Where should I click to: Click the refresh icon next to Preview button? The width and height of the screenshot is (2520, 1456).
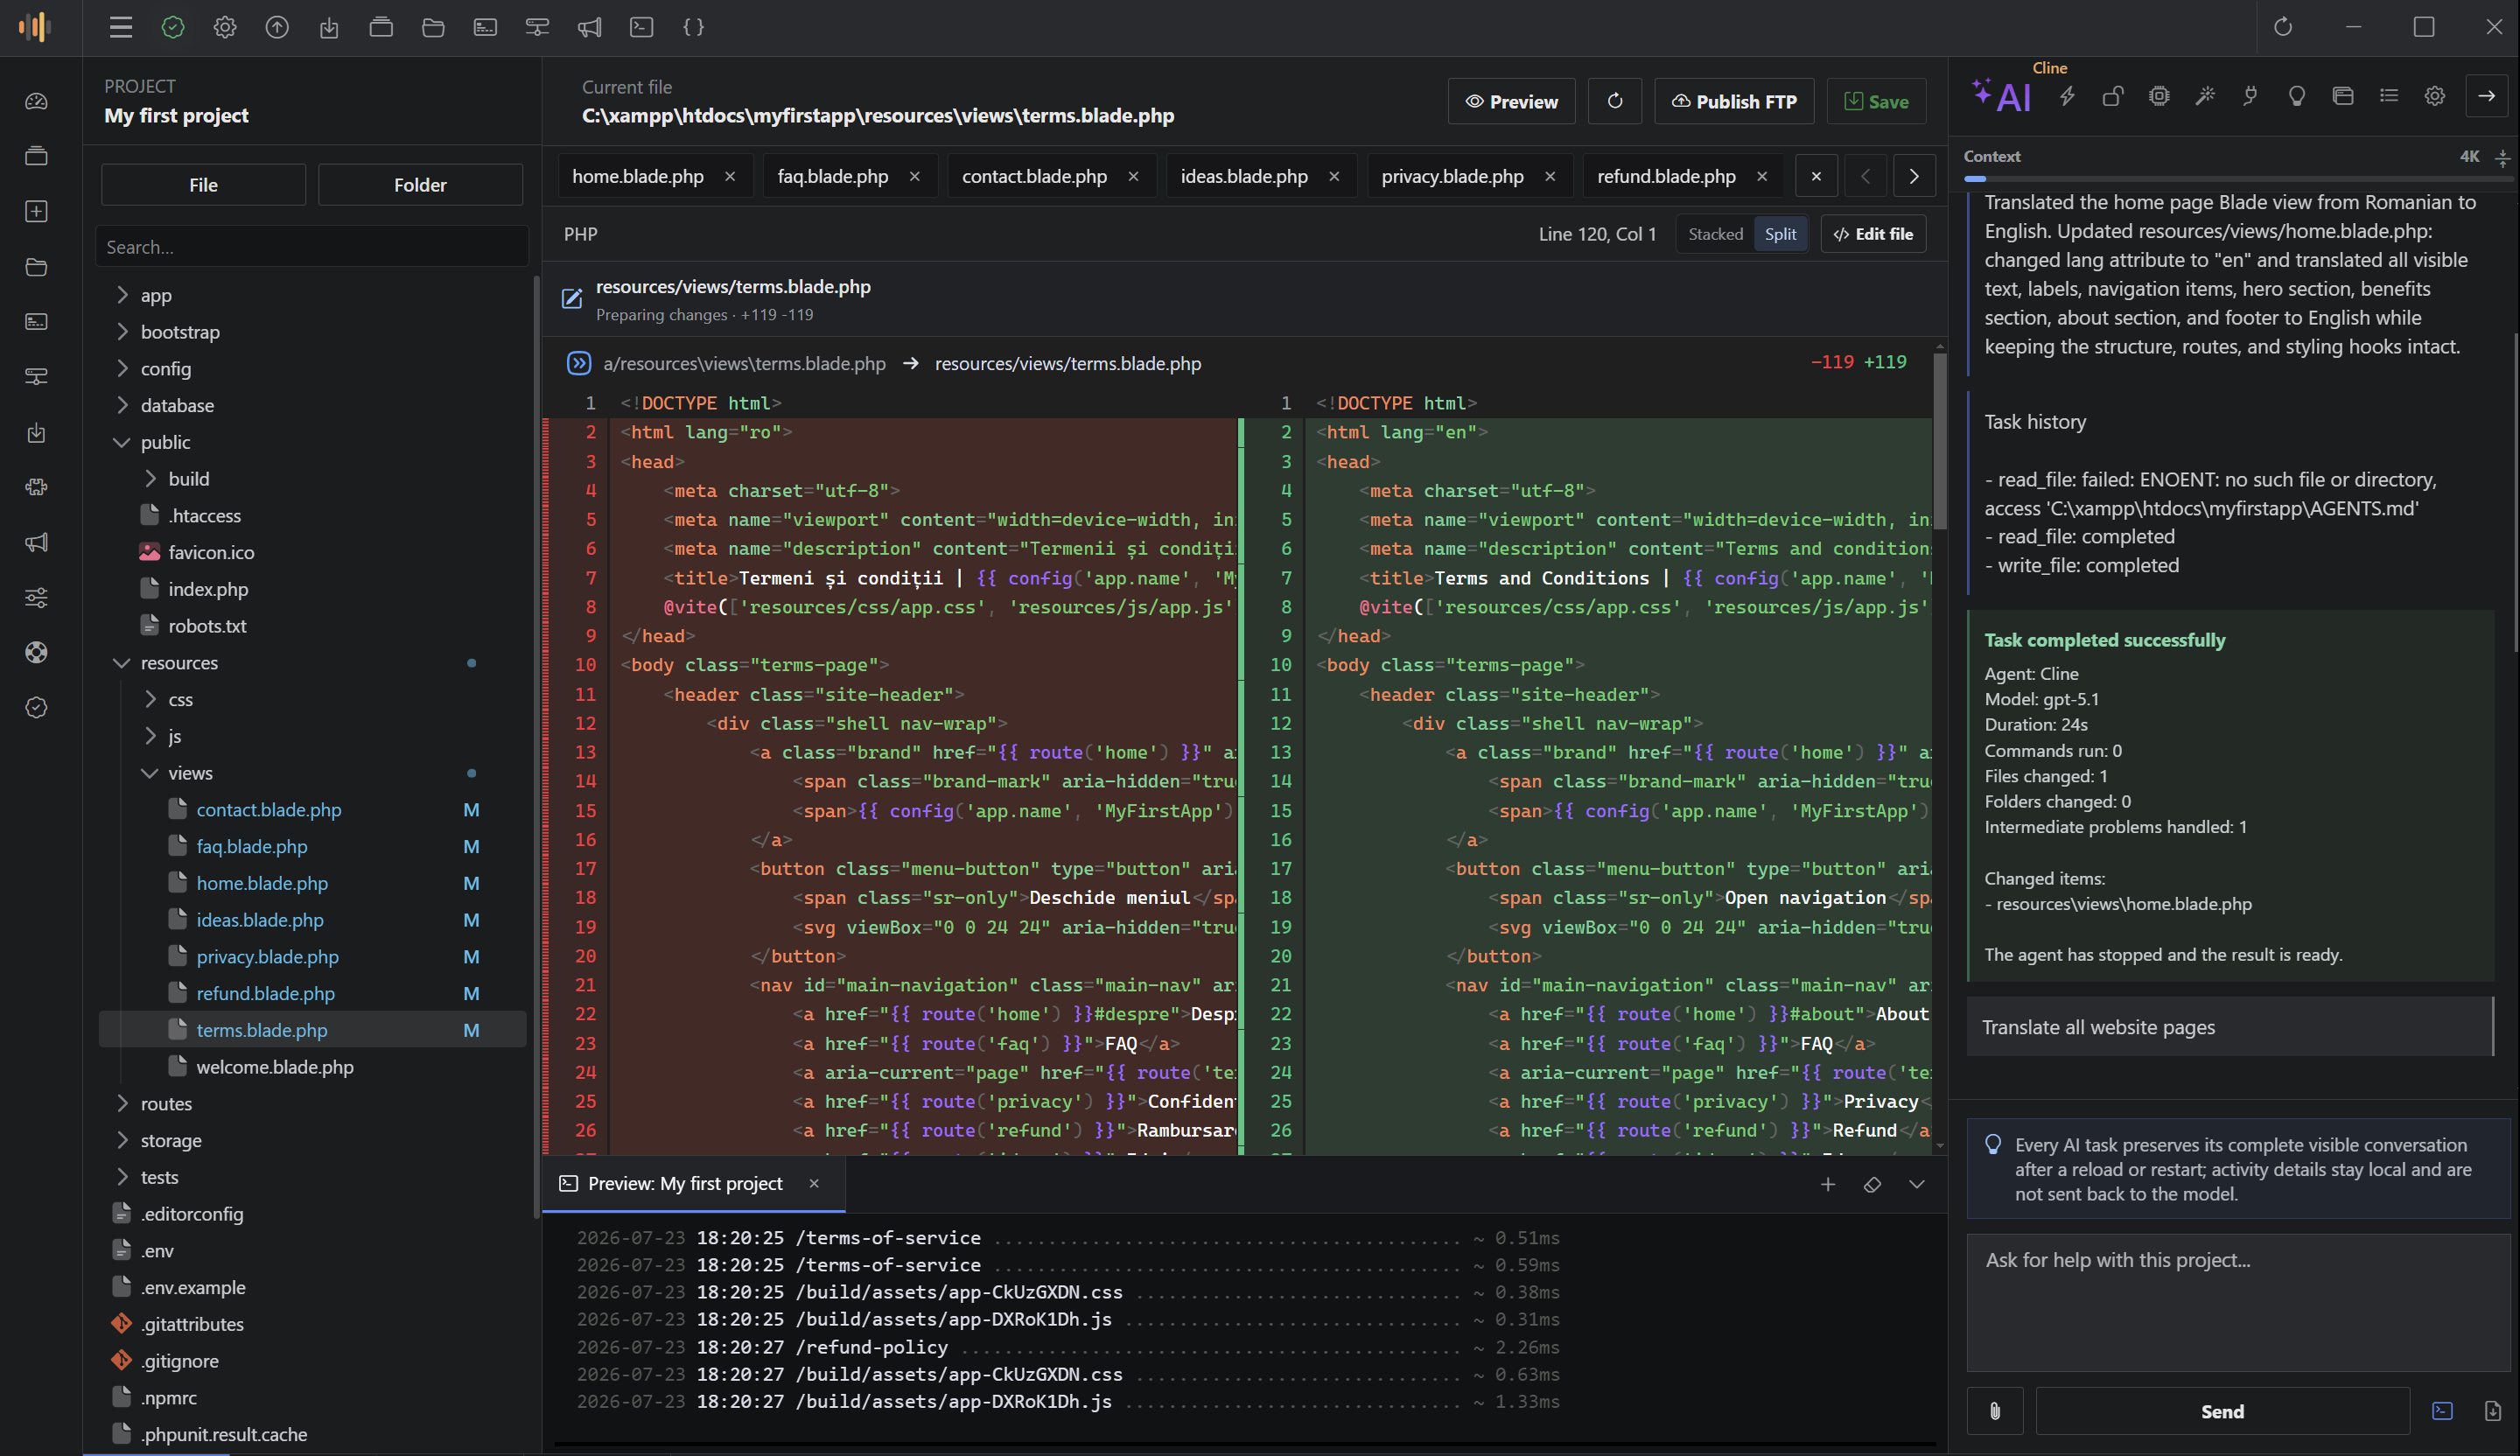[1615, 101]
